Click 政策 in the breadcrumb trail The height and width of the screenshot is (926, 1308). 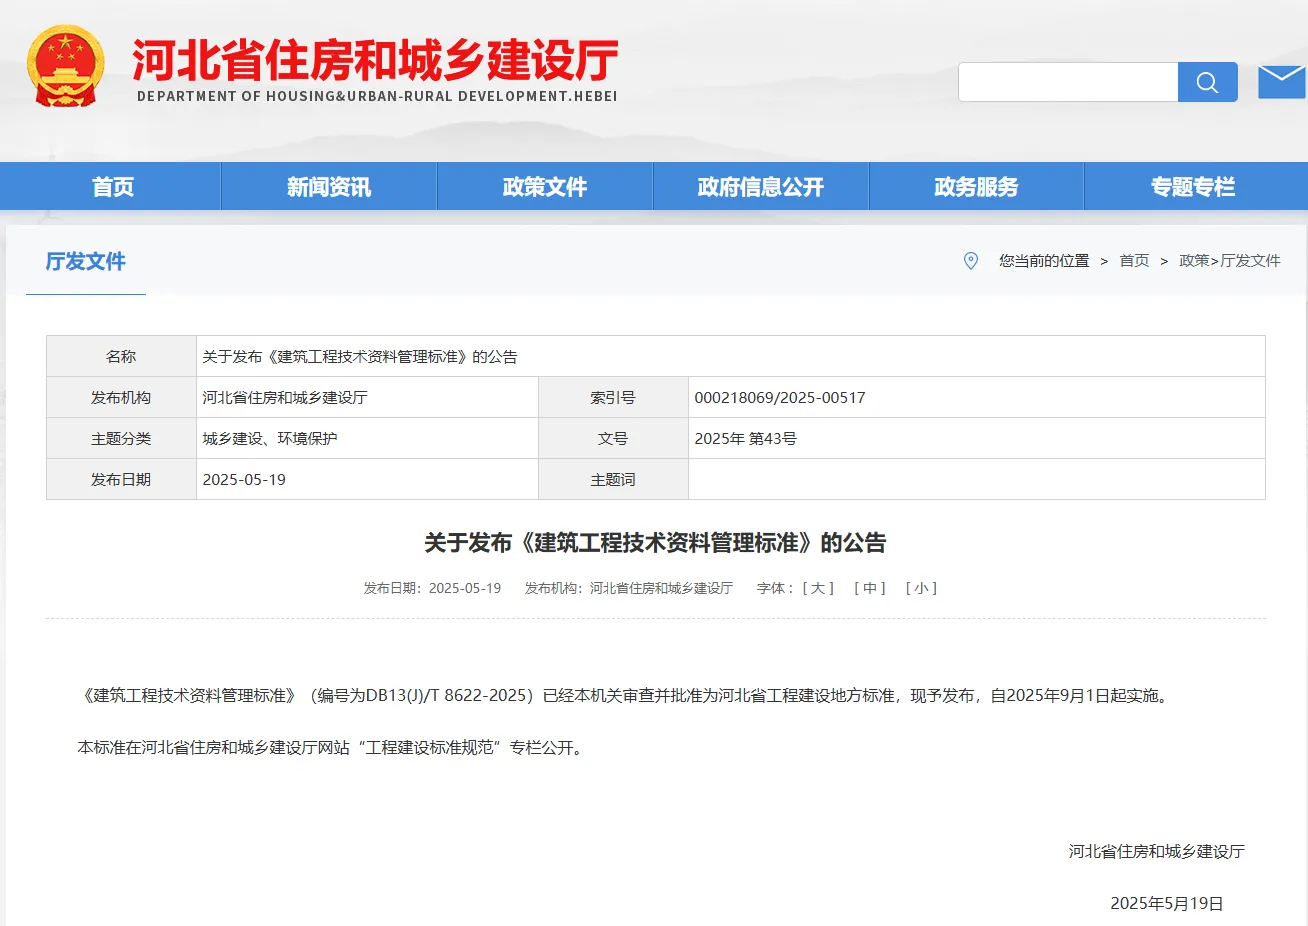(x=1194, y=261)
